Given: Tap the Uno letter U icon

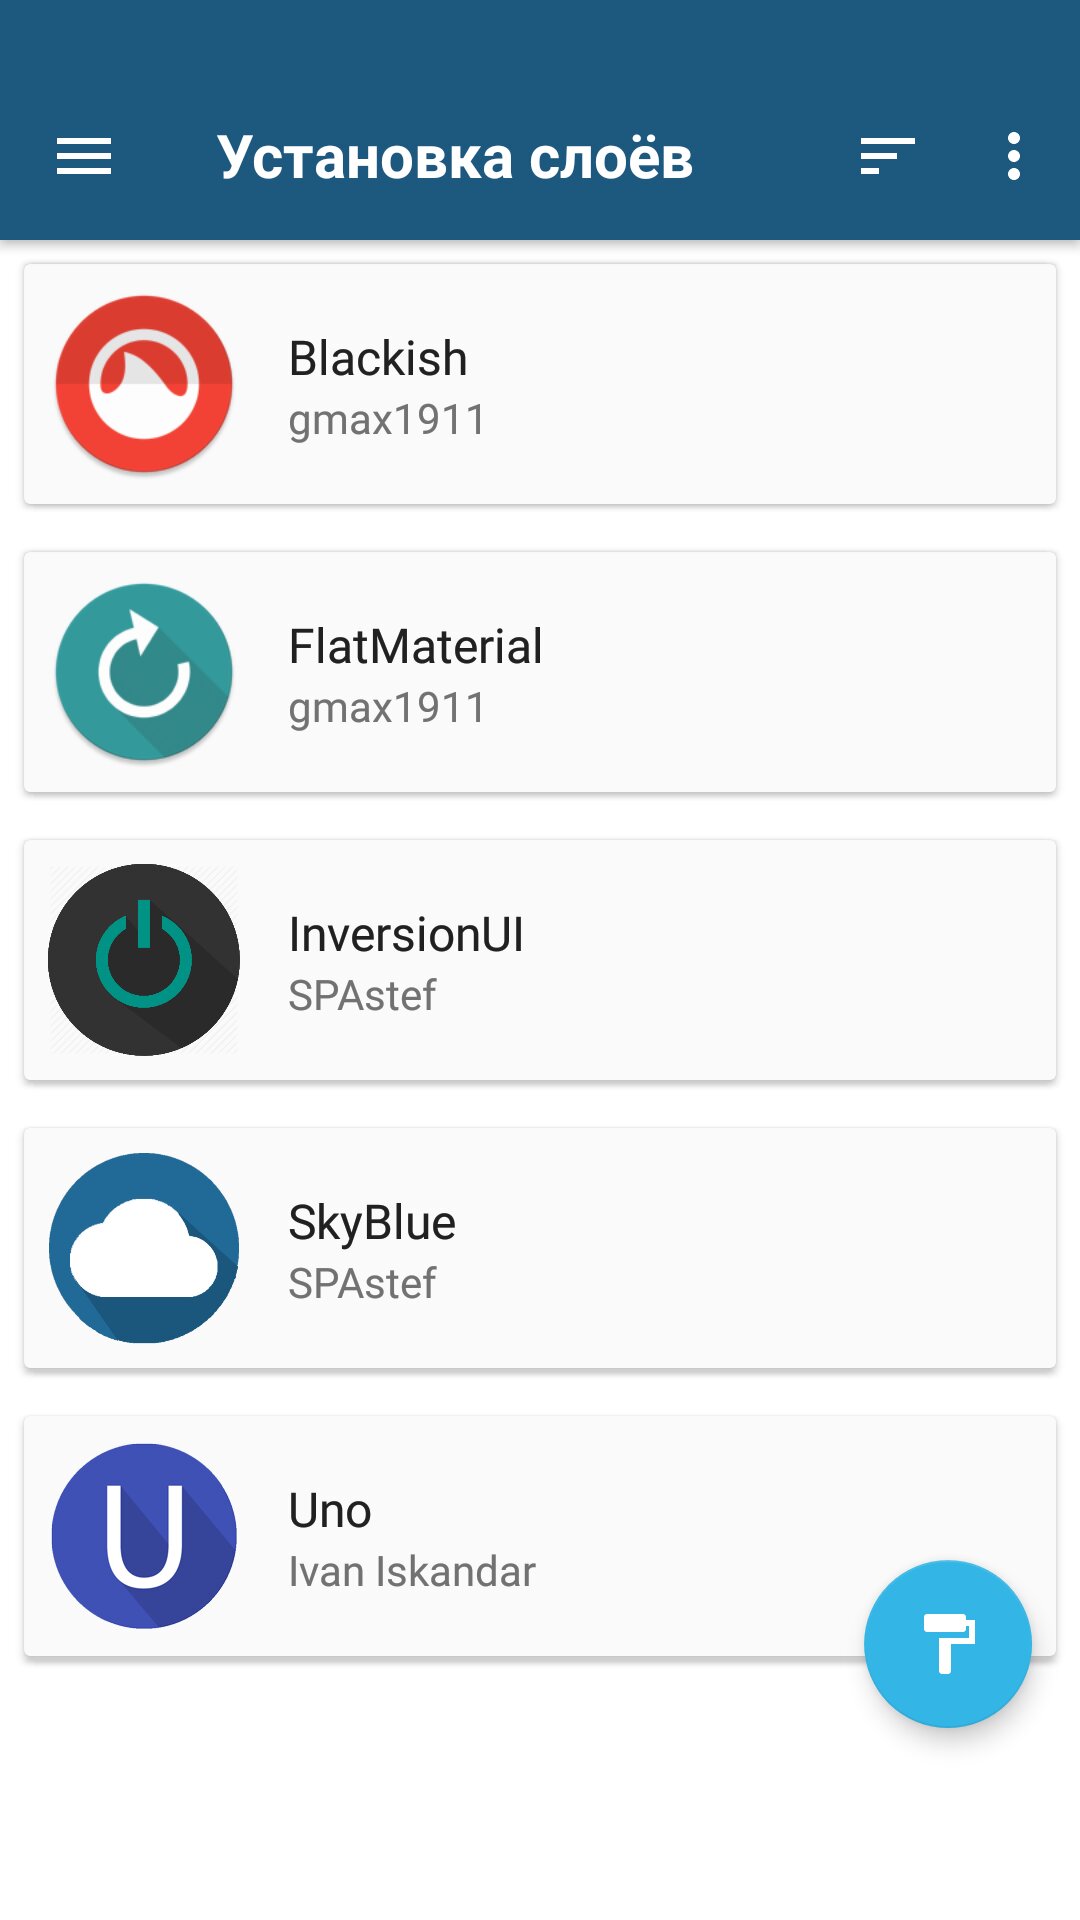Looking at the screenshot, I should point(144,1536).
